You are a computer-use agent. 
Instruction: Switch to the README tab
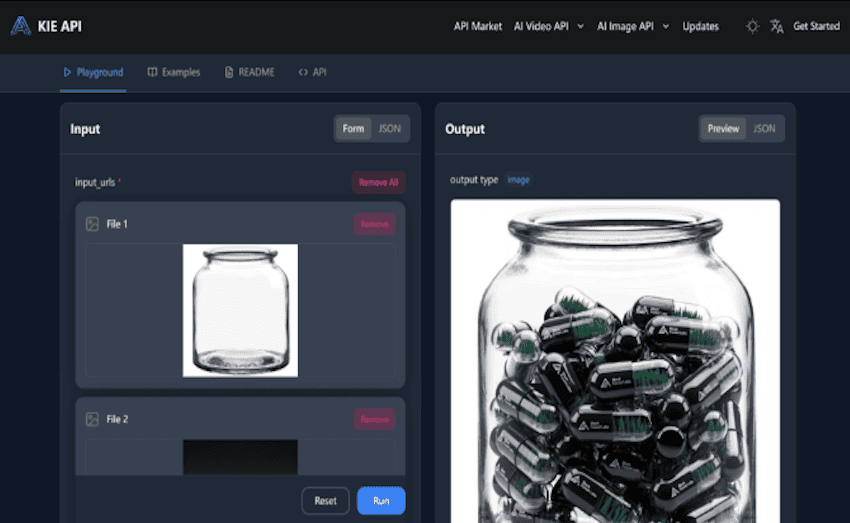pyautogui.click(x=249, y=72)
